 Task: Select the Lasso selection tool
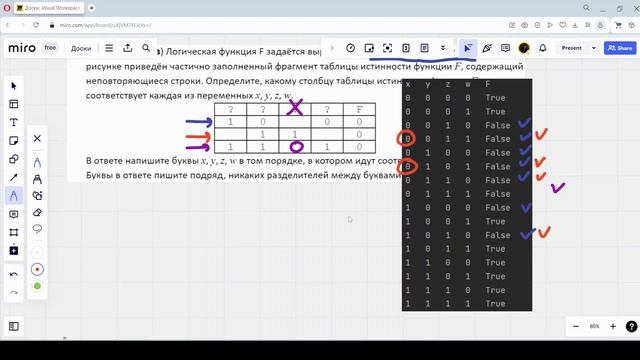point(37,229)
